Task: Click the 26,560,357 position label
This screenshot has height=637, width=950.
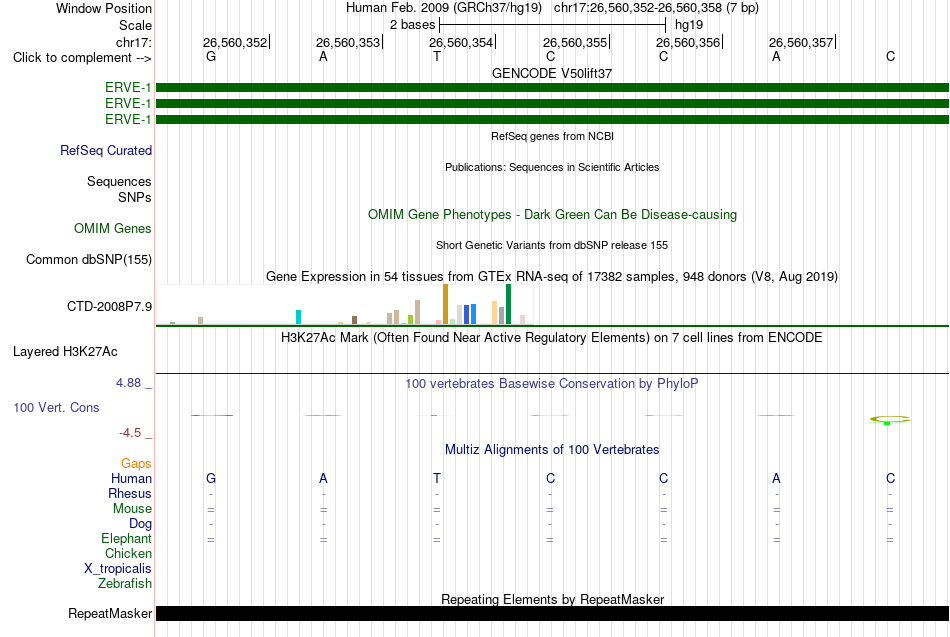Action: coord(801,42)
